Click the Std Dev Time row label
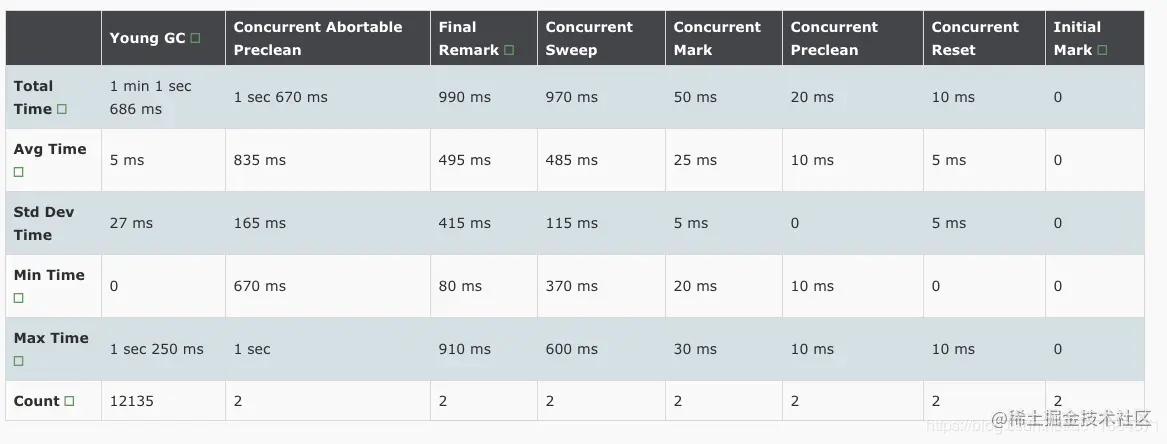This screenshot has height=444, width=1167. click(x=44, y=223)
